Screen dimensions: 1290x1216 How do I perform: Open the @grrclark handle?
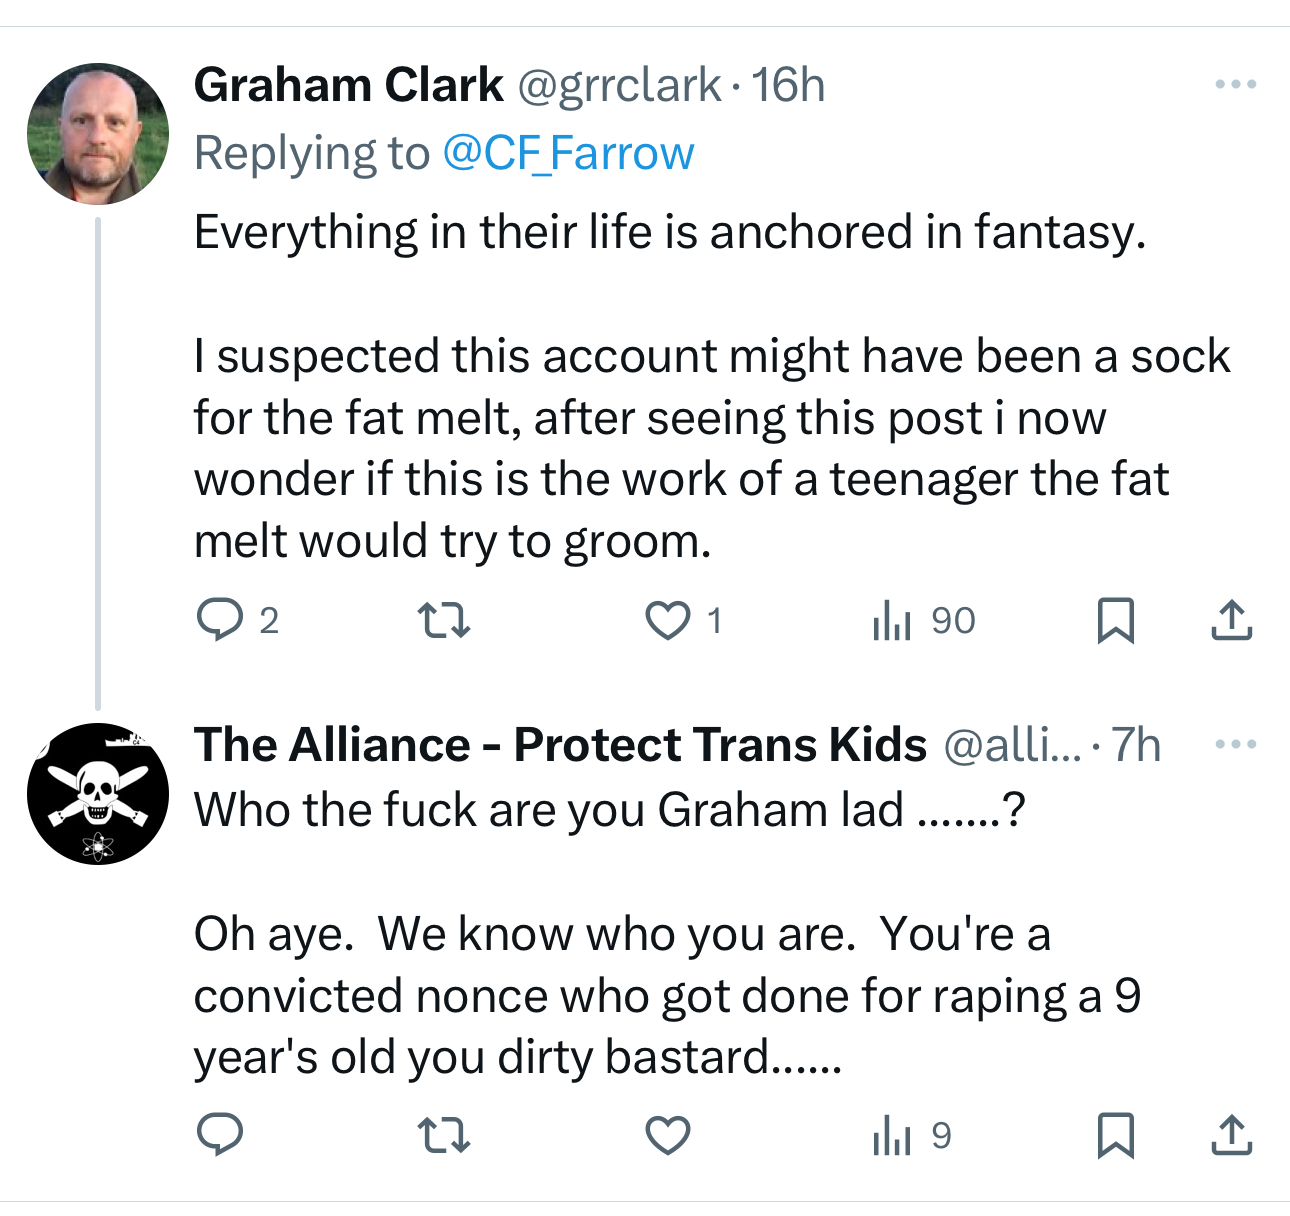pos(619,85)
